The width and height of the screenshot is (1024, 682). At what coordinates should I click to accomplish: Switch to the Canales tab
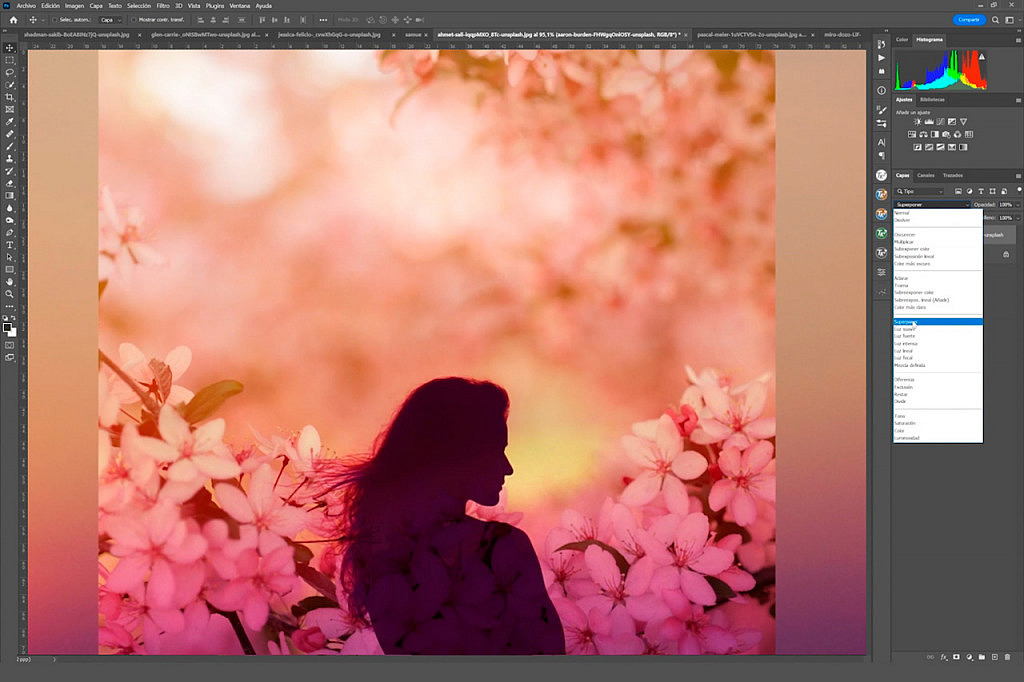[925, 175]
